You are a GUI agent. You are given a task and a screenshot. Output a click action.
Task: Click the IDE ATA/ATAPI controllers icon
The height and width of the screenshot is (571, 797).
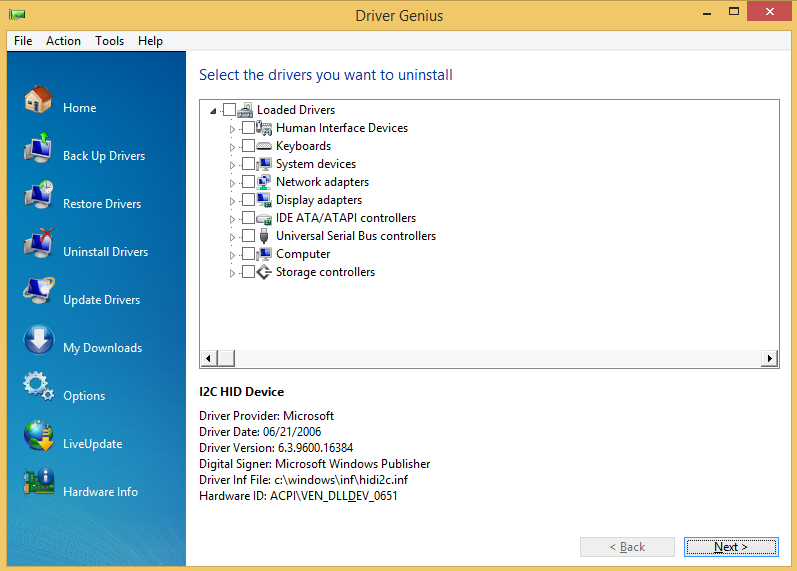(264, 218)
